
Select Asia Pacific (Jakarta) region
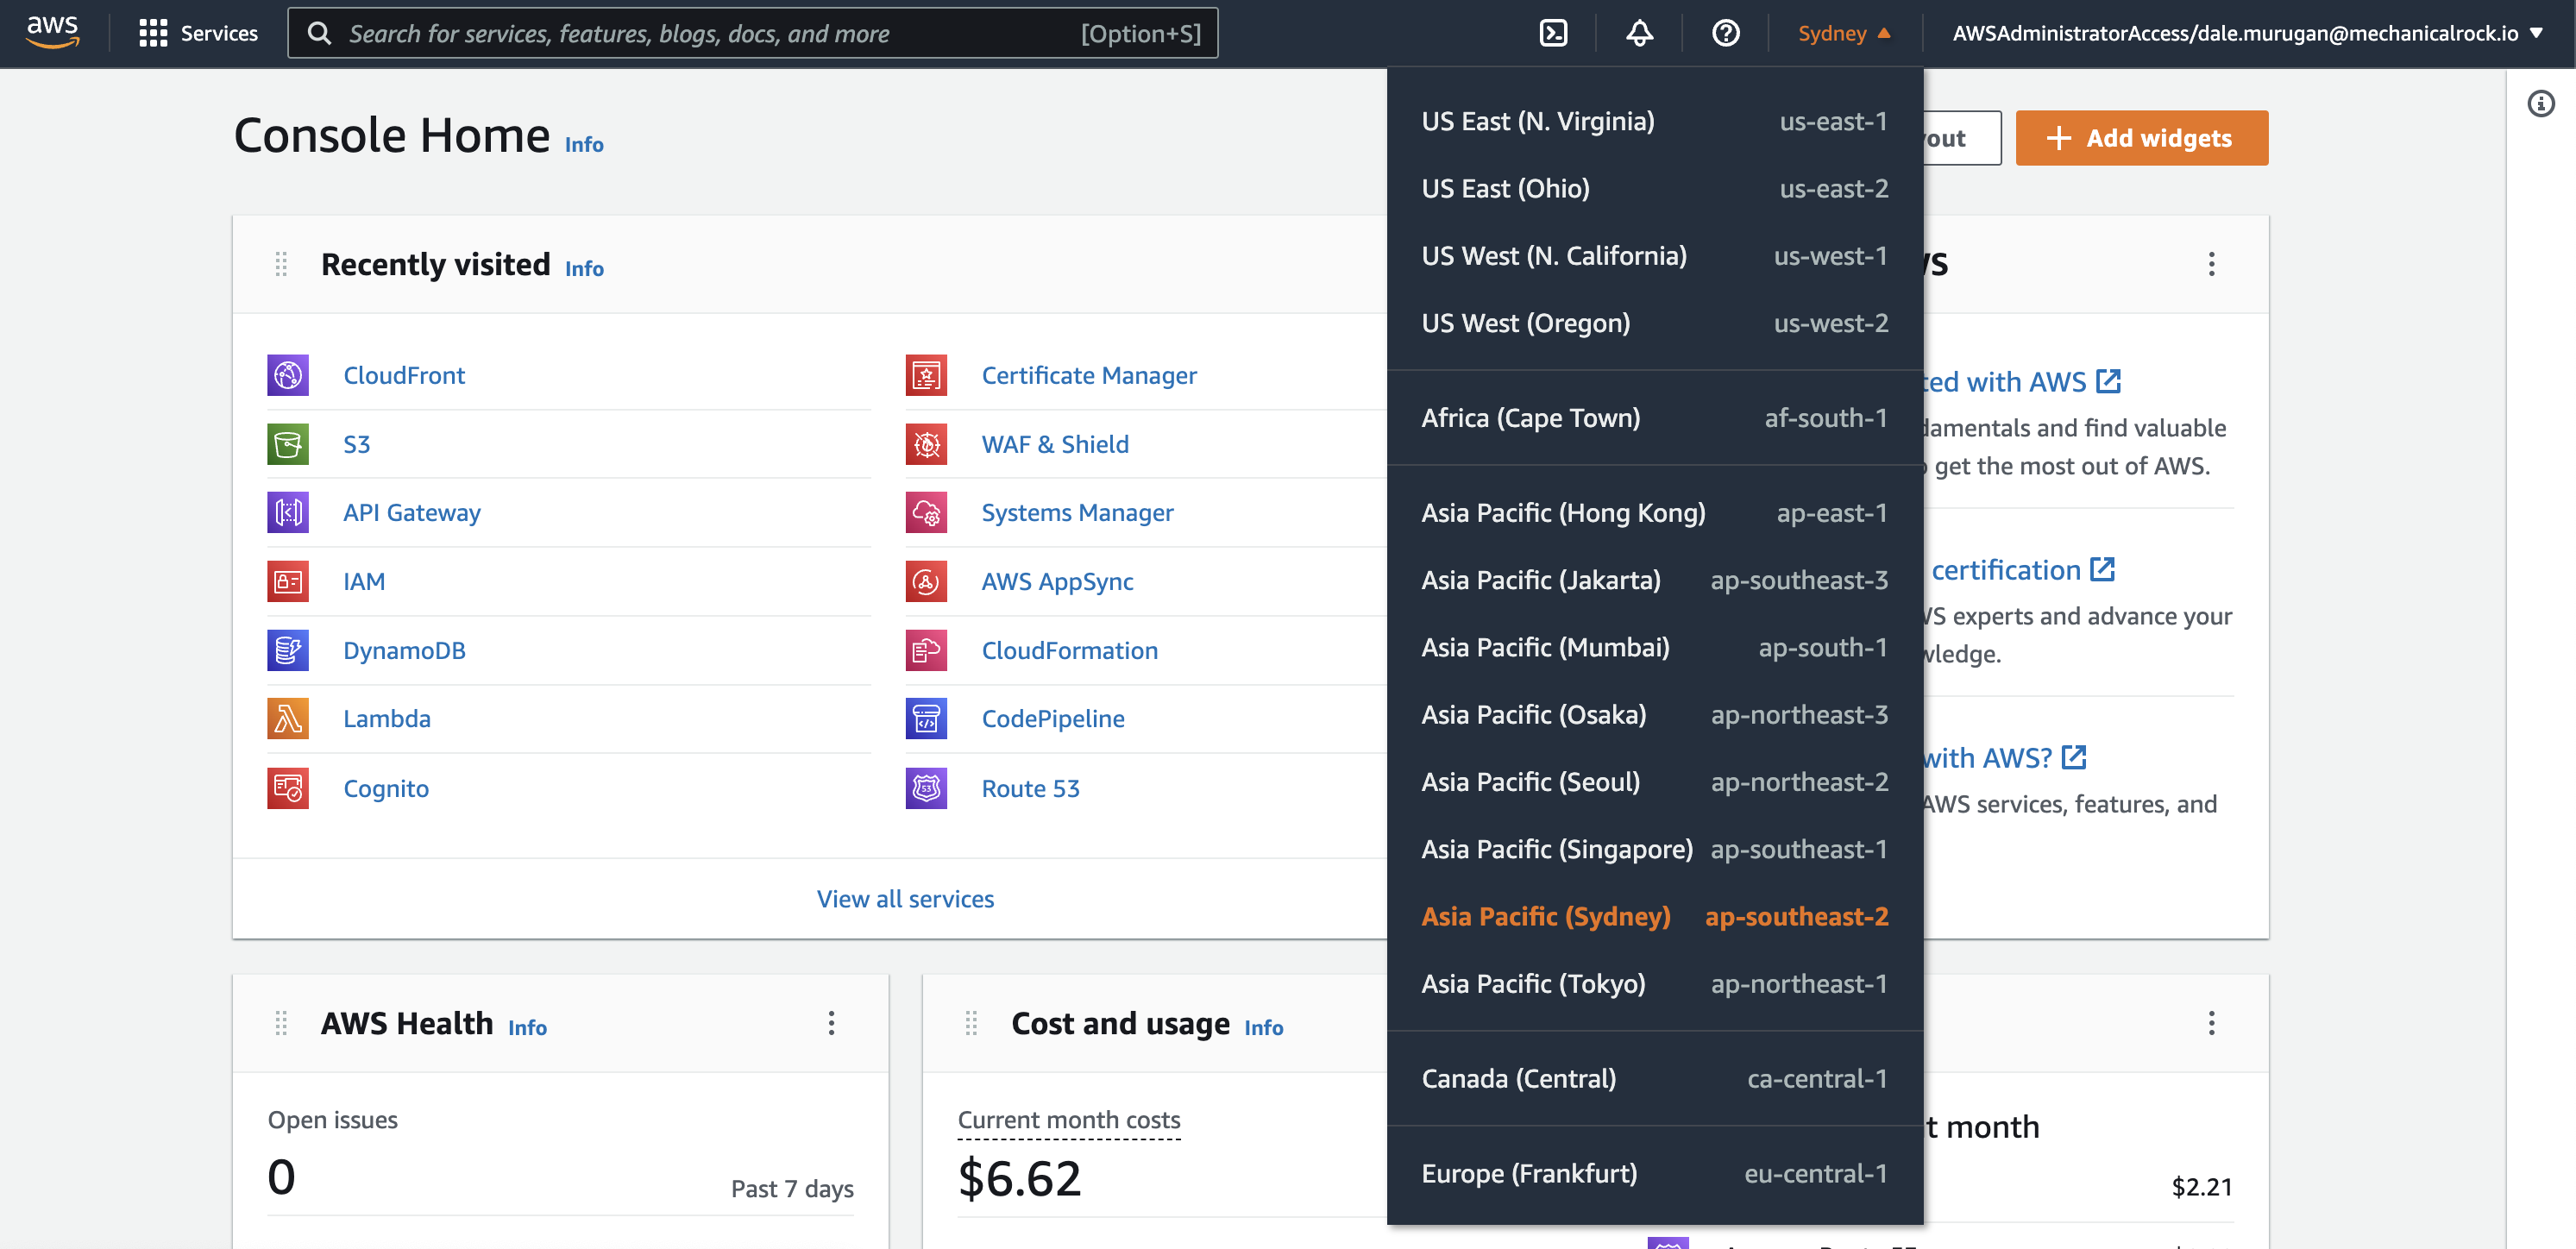1655,580
